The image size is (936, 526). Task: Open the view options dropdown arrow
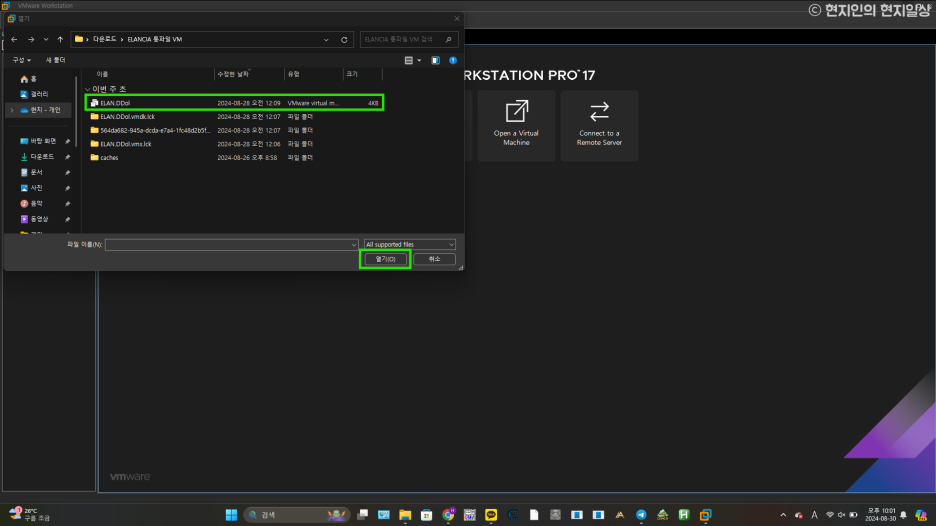coord(419,60)
